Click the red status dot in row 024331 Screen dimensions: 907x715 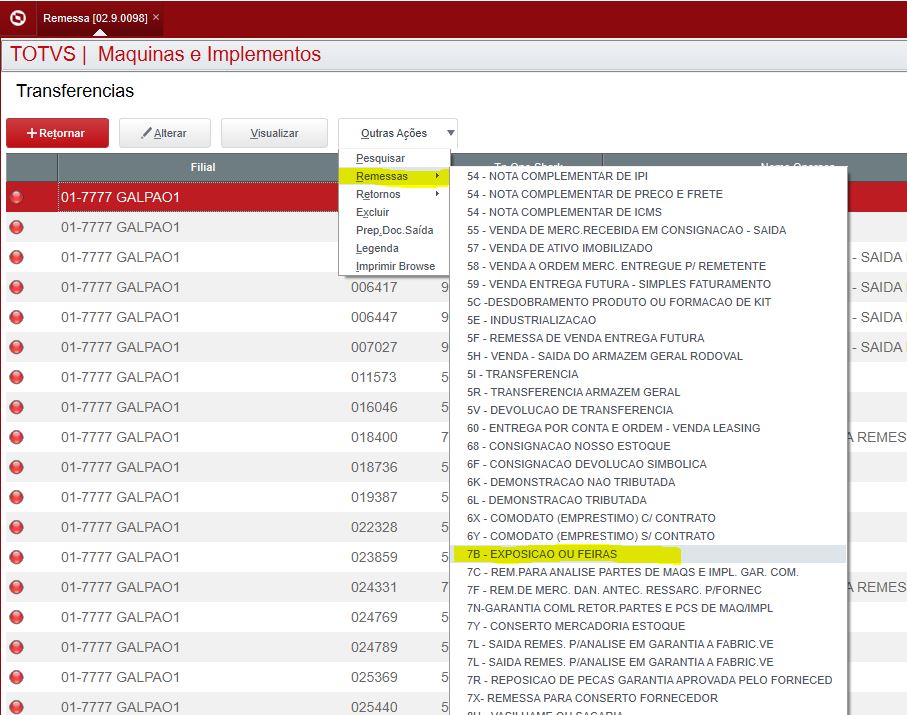coord(17,587)
